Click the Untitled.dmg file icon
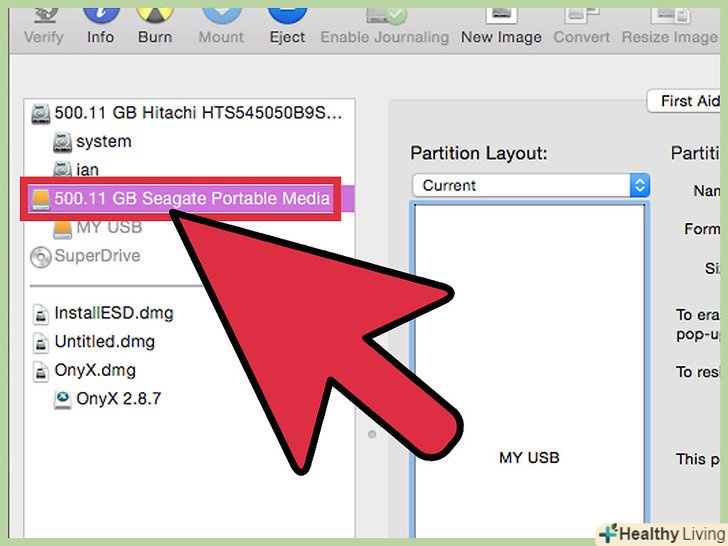The height and width of the screenshot is (546, 728). [x=41, y=343]
